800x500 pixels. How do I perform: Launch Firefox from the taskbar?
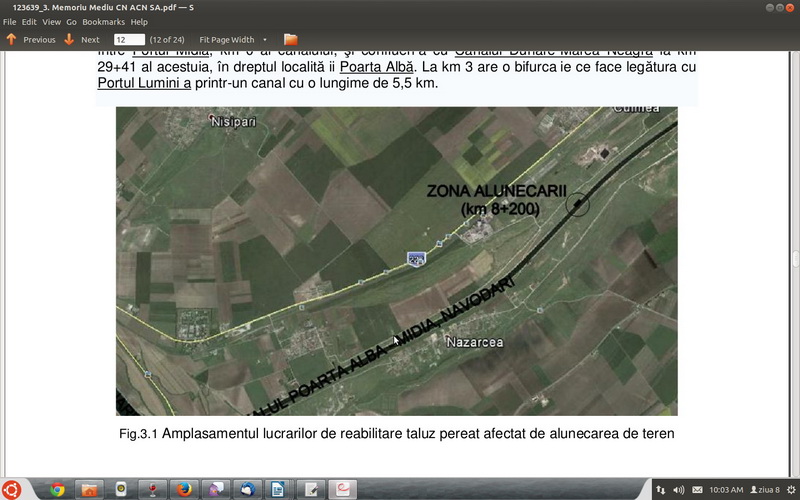pyautogui.click(x=183, y=489)
